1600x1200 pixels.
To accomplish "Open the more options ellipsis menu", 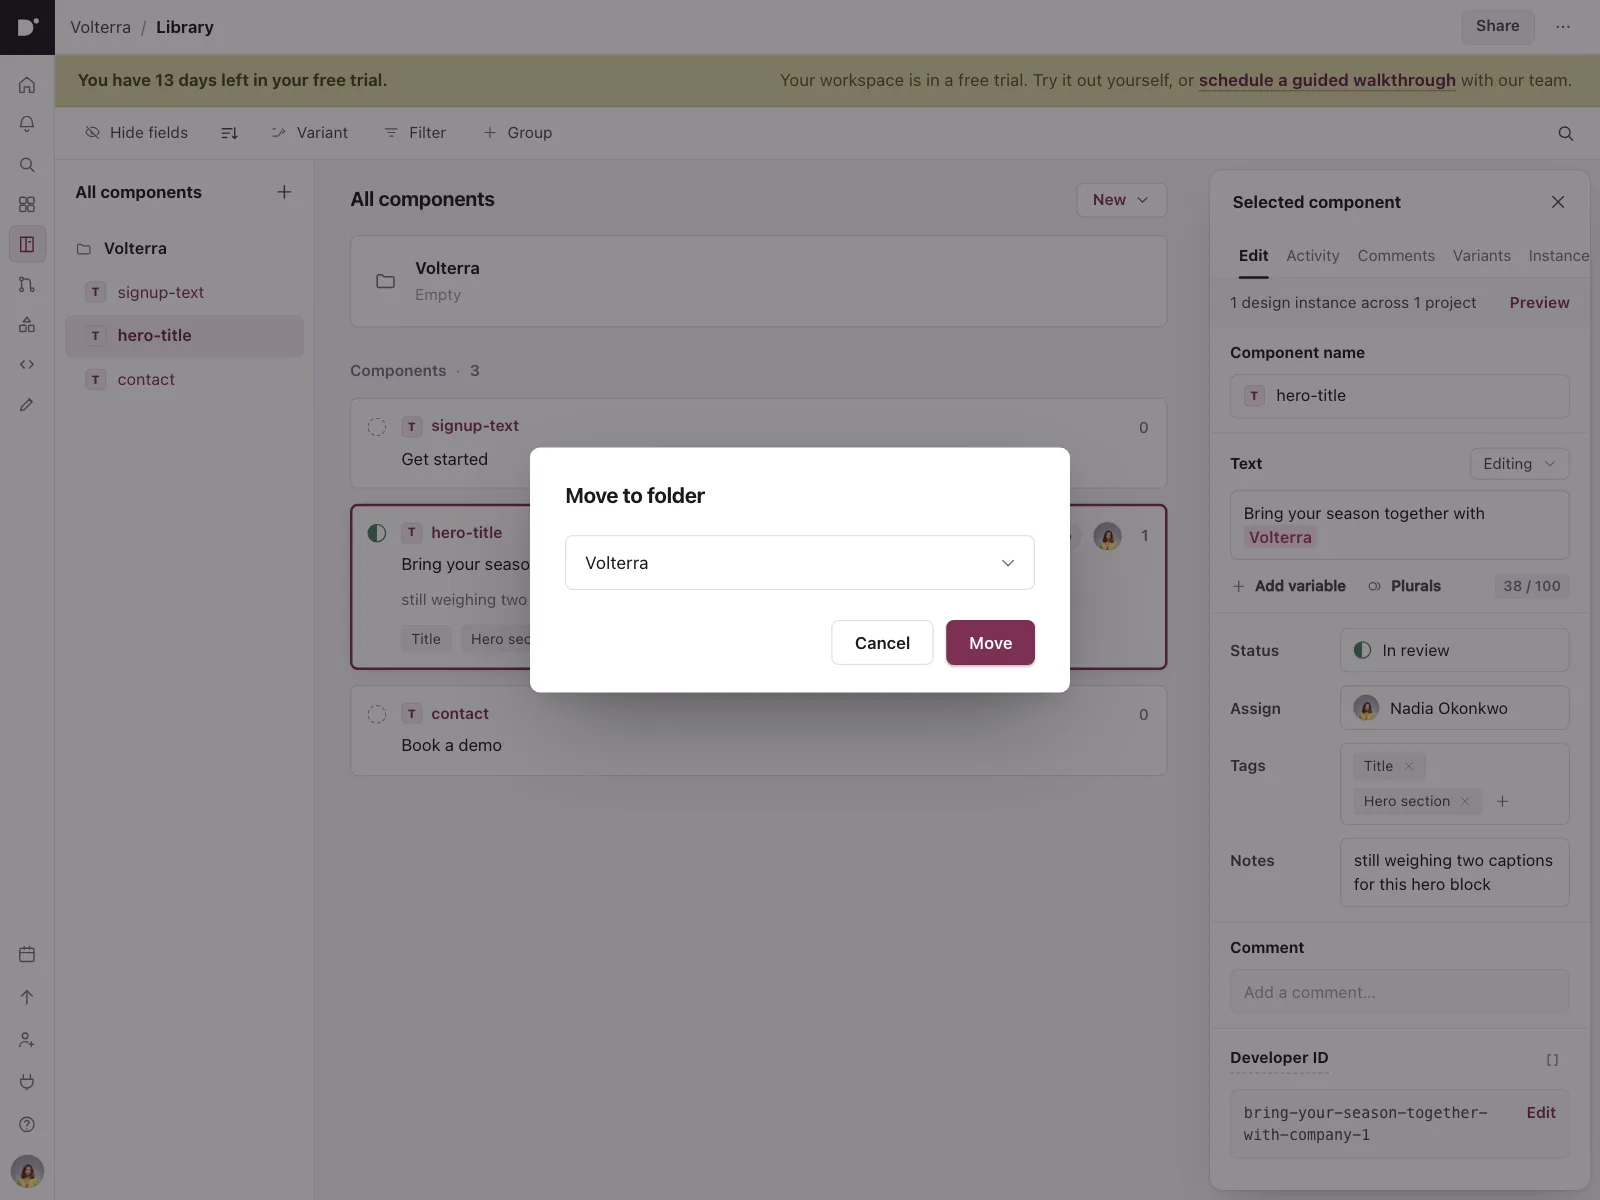I will pyautogui.click(x=1563, y=27).
